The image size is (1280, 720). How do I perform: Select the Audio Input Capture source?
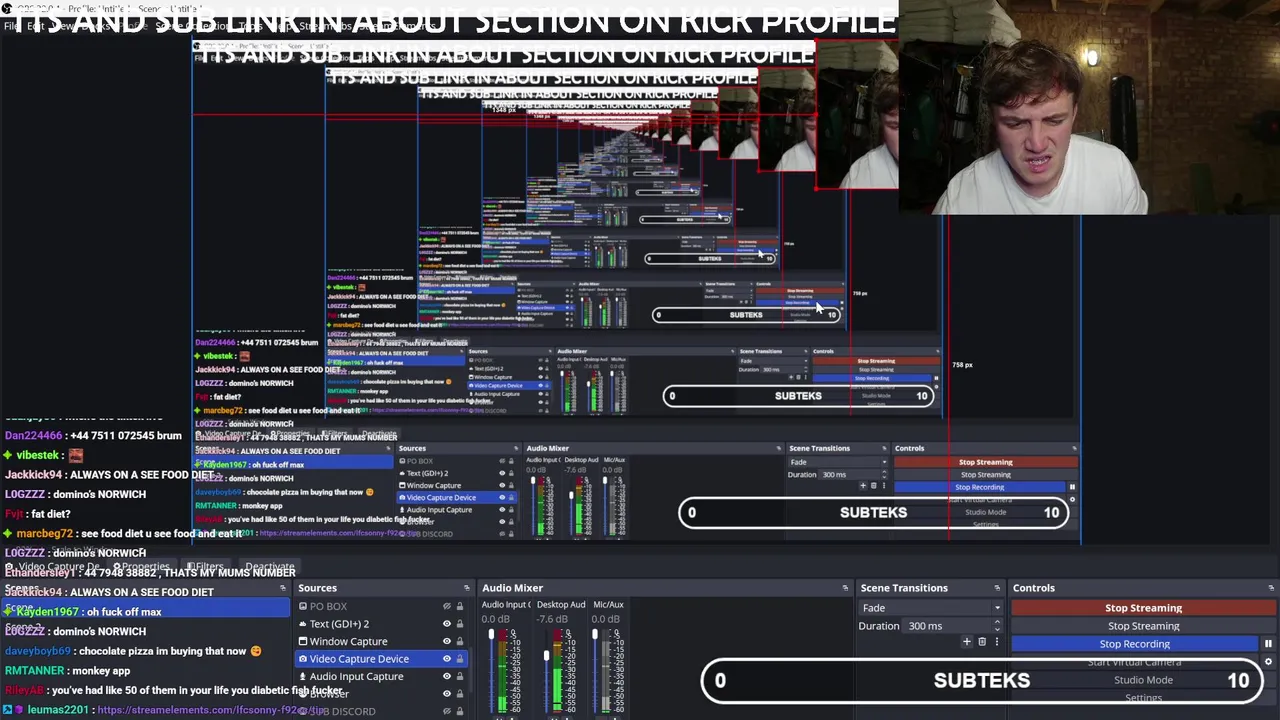[381, 676]
